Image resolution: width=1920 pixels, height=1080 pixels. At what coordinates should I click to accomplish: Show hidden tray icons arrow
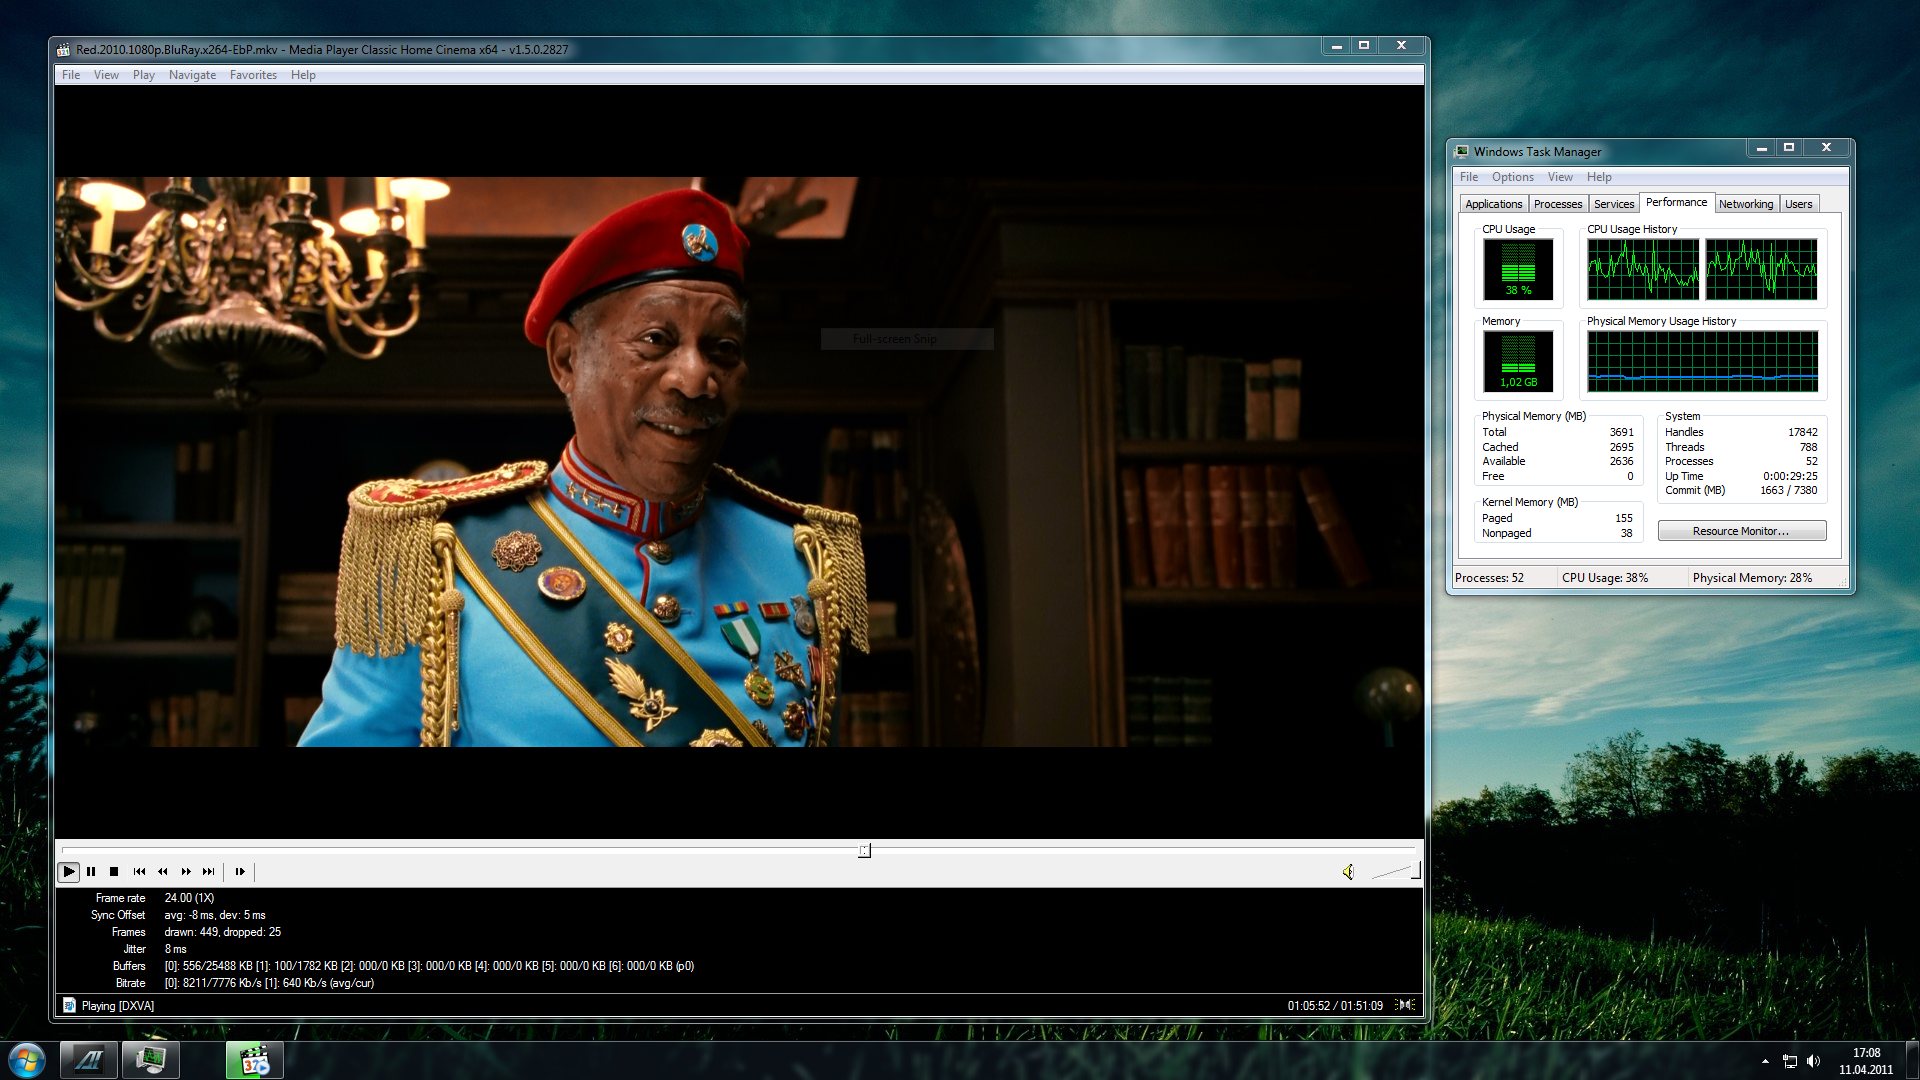(1765, 1061)
